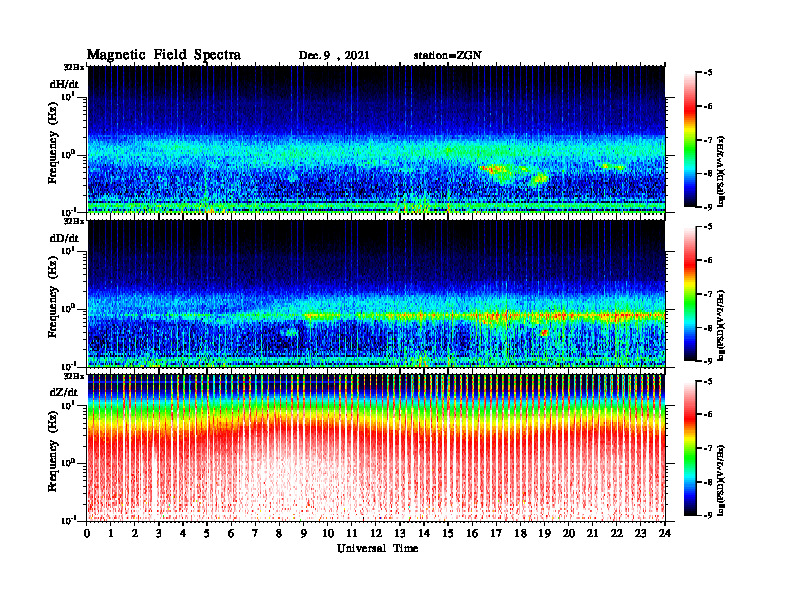Image resolution: width=792 pixels, height=612 pixels.
Task: Click the log(PSD) label of the dZ/dt color bar
Action: tap(721, 480)
